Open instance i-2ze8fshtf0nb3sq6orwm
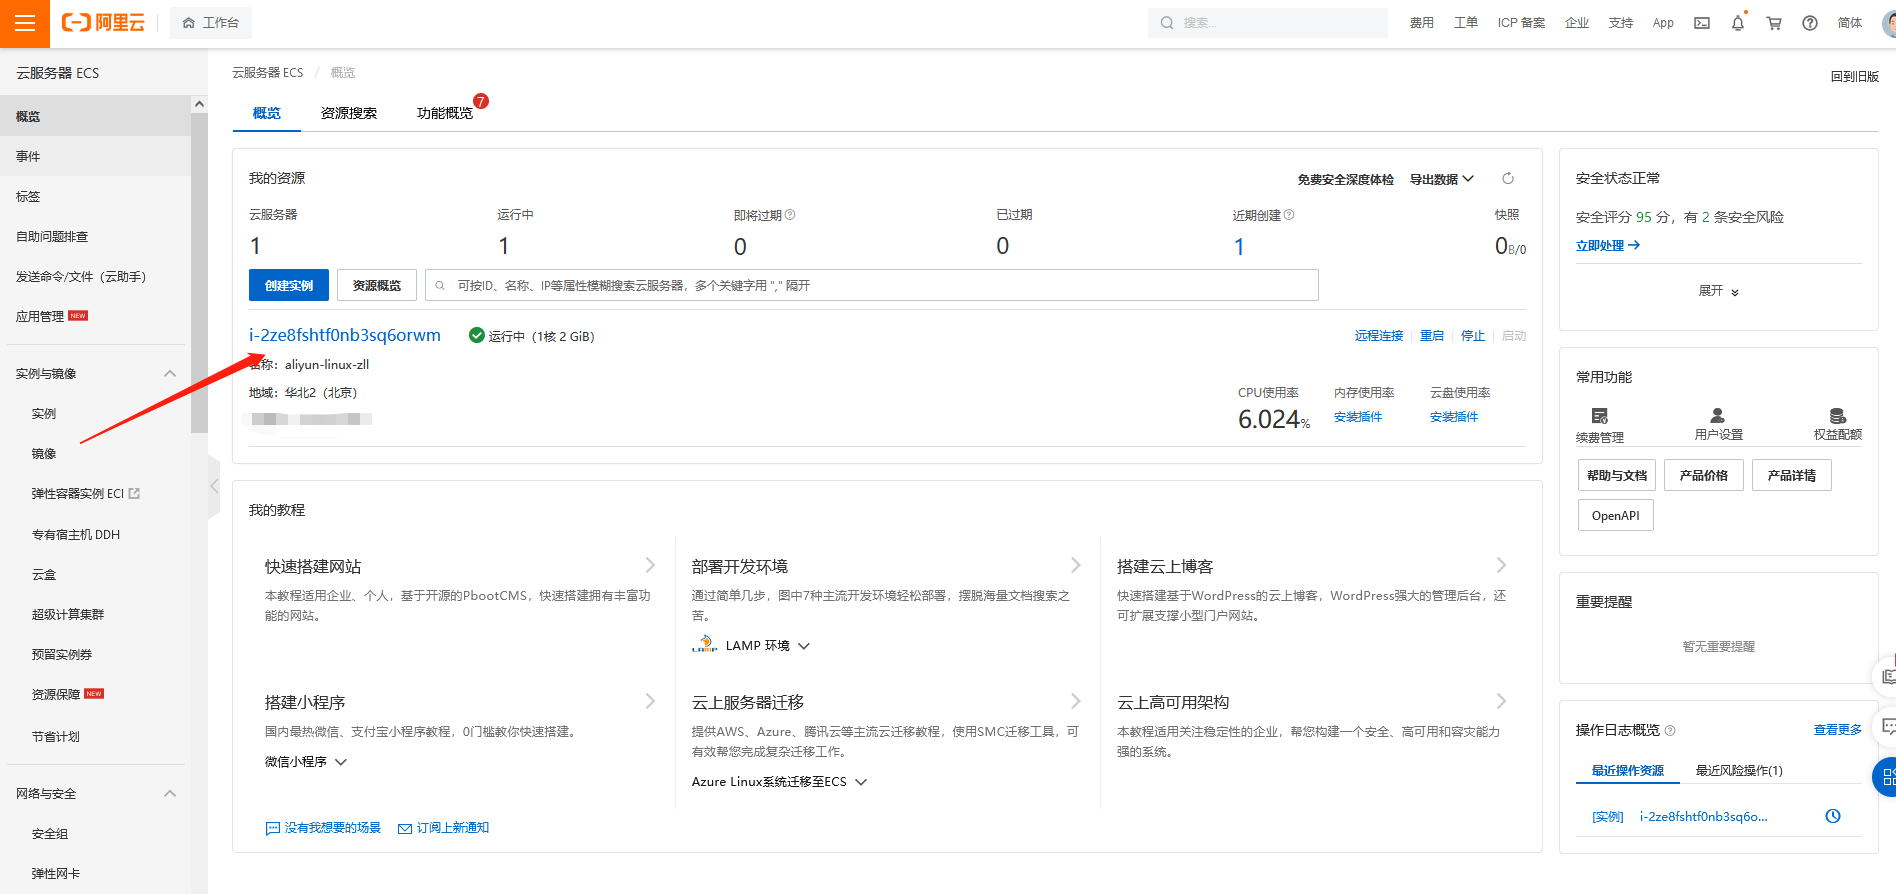This screenshot has width=1896, height=894. pos(345,335)
